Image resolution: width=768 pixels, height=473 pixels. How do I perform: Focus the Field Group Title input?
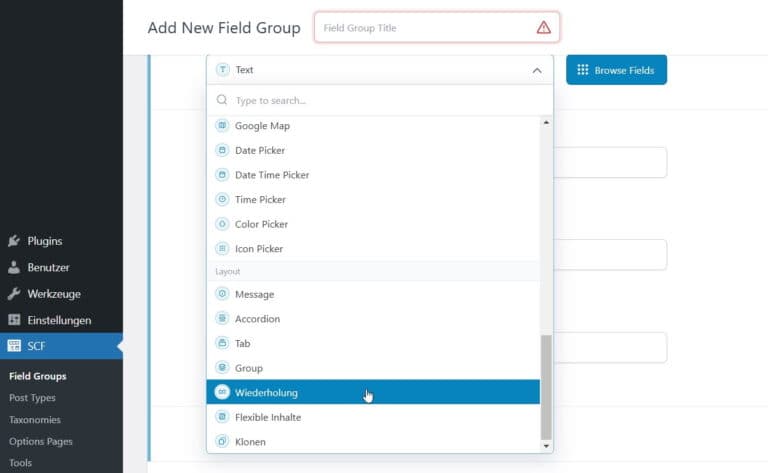tap(437, 27)
